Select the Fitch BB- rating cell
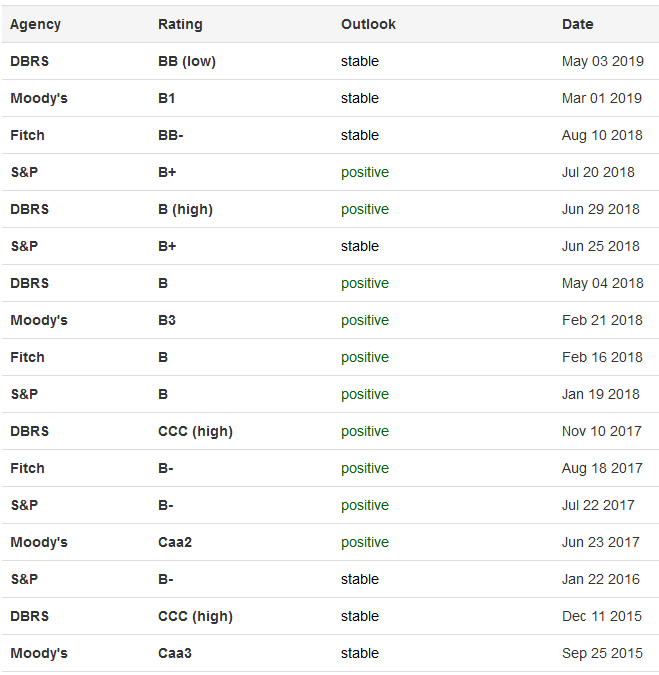 (170, 136)
